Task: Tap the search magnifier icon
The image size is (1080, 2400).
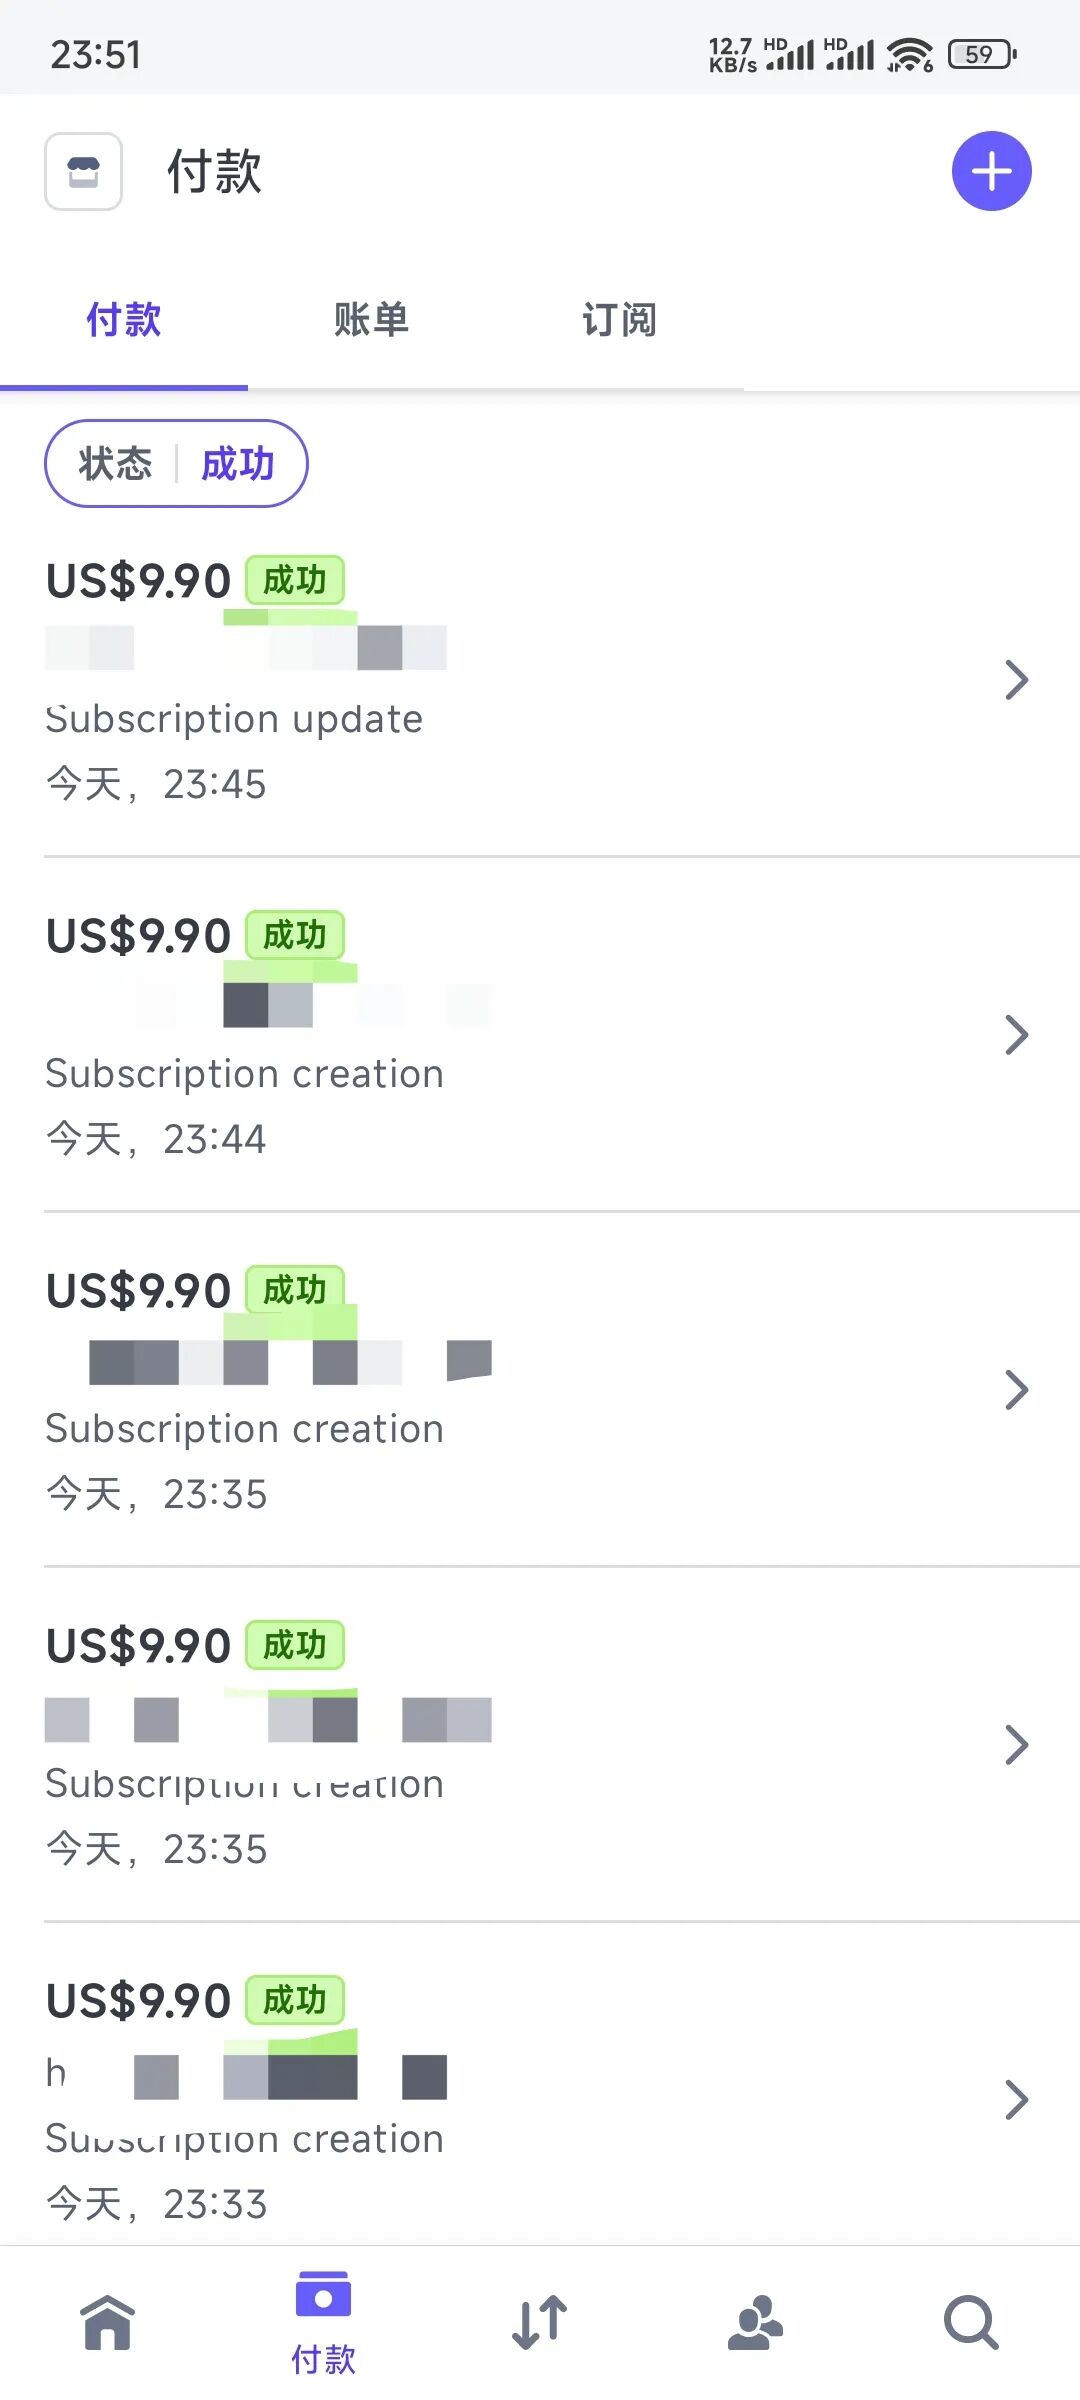Action: [x=971, y=2321]
